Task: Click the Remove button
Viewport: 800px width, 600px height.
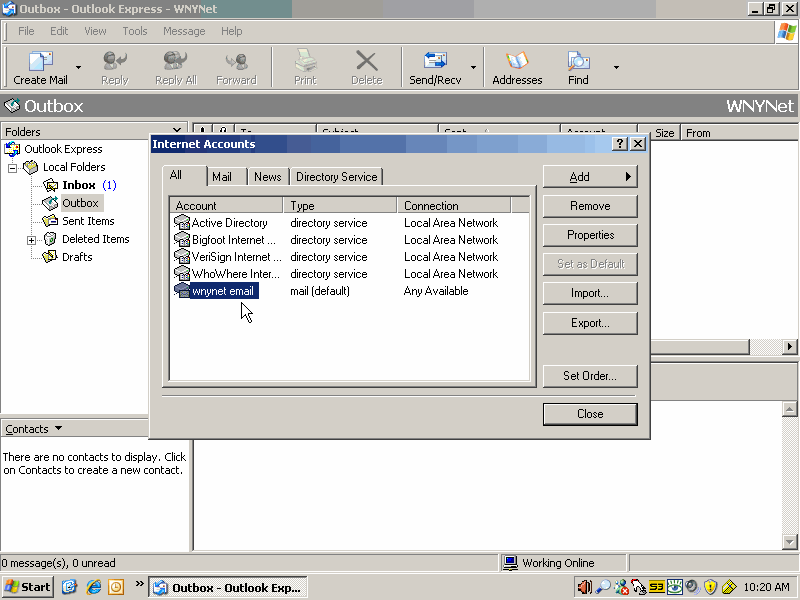Action: point(590,206)
